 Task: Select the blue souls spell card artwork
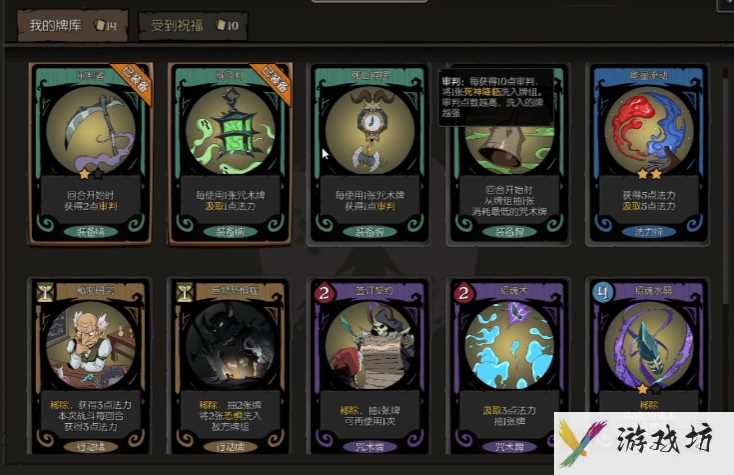509,345
